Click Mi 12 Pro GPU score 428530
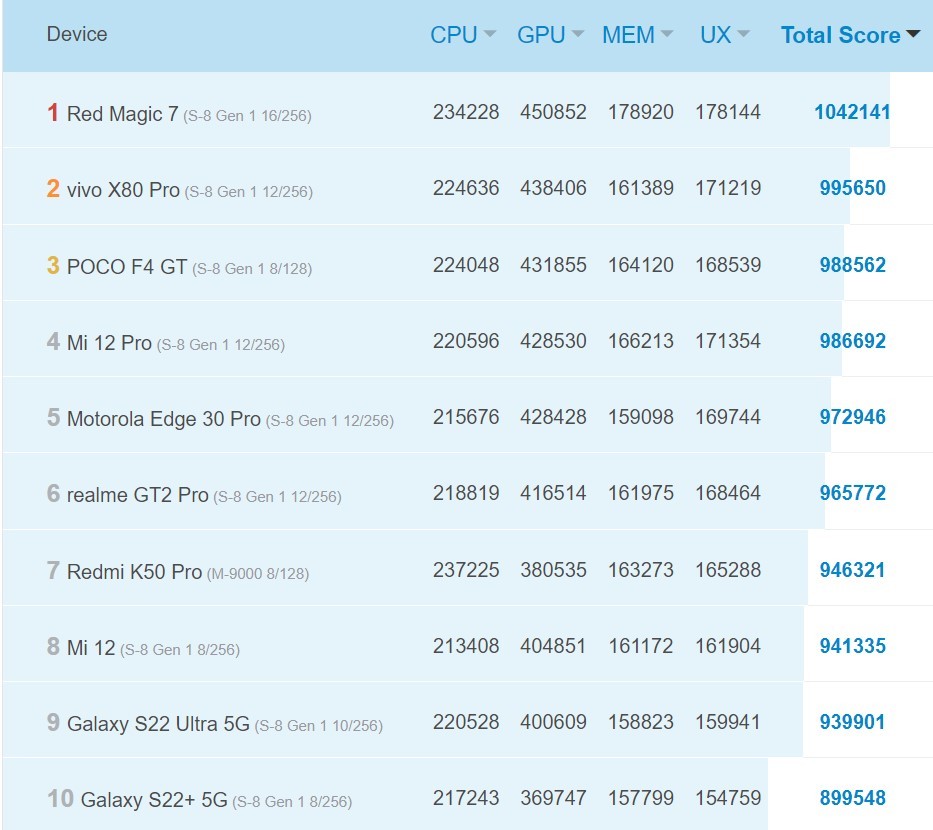The image size is (933, 830). [x=553, y=341]
